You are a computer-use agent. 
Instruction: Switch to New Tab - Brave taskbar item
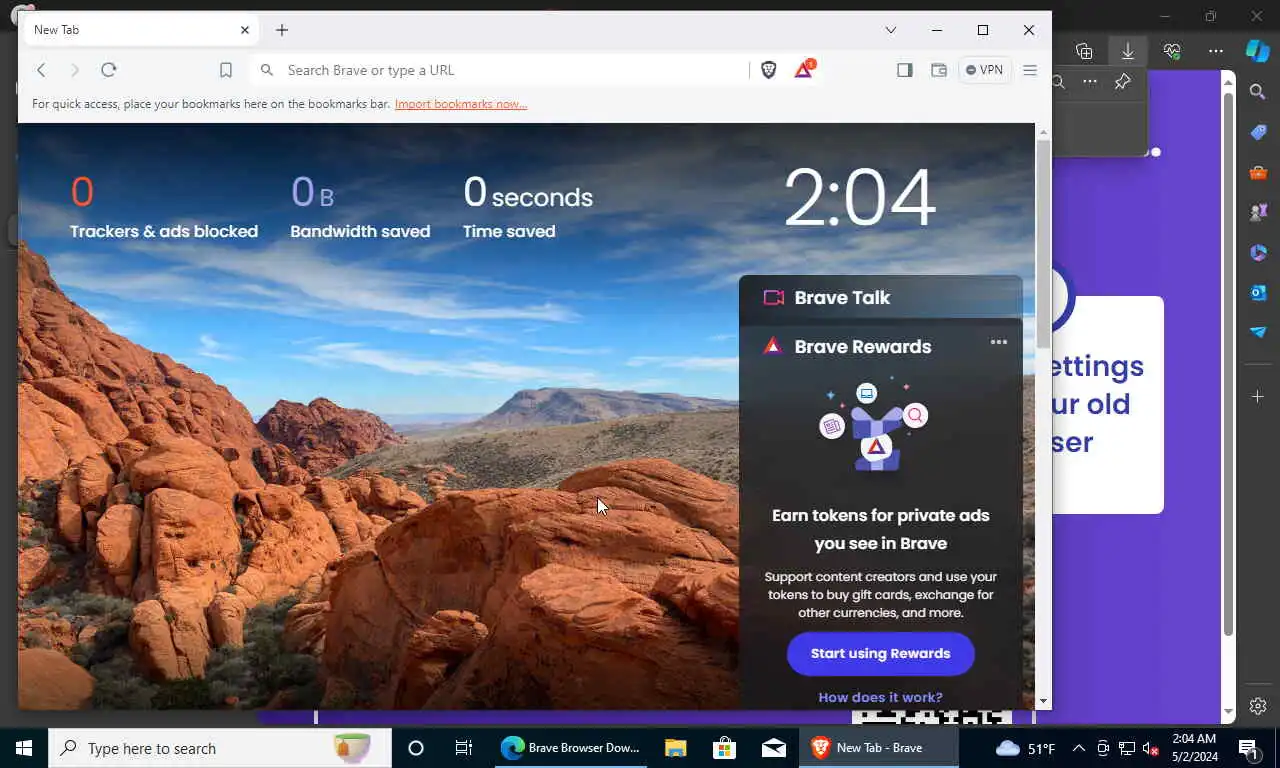click(x=879, y=748)
